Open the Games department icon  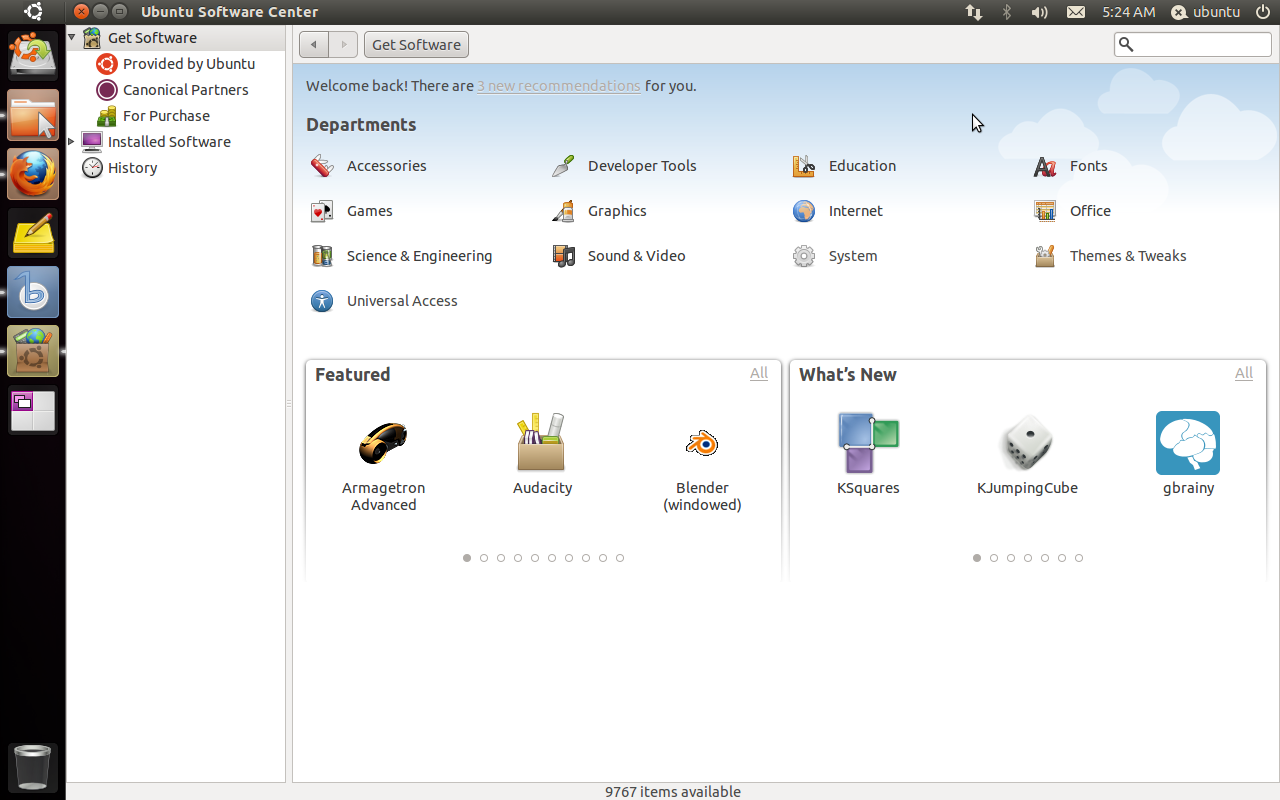[322, 211]
